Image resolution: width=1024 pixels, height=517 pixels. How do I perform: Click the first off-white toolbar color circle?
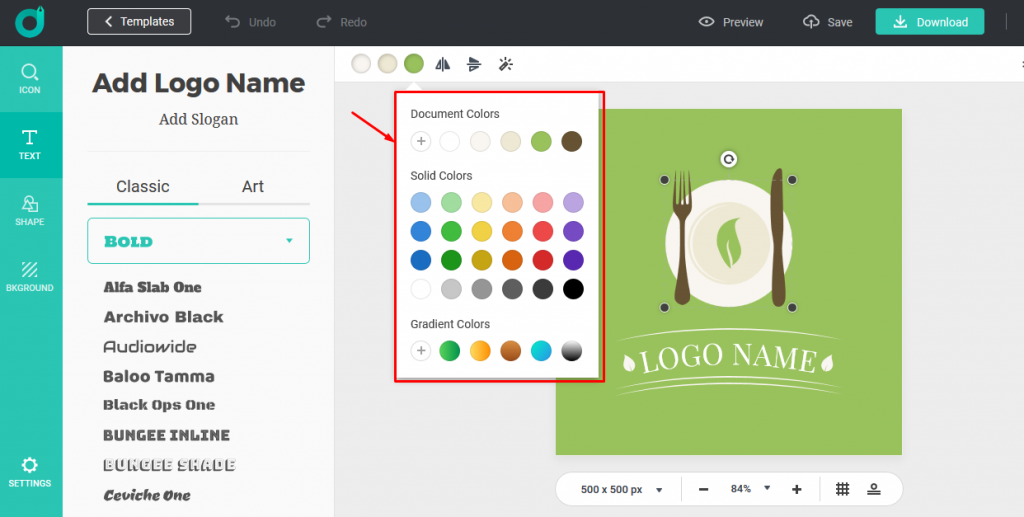[361, 64]
